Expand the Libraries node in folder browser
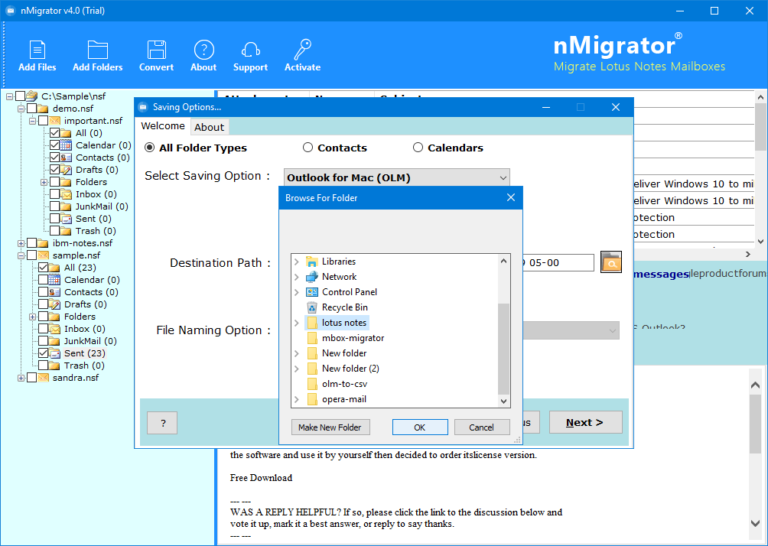 296,262
